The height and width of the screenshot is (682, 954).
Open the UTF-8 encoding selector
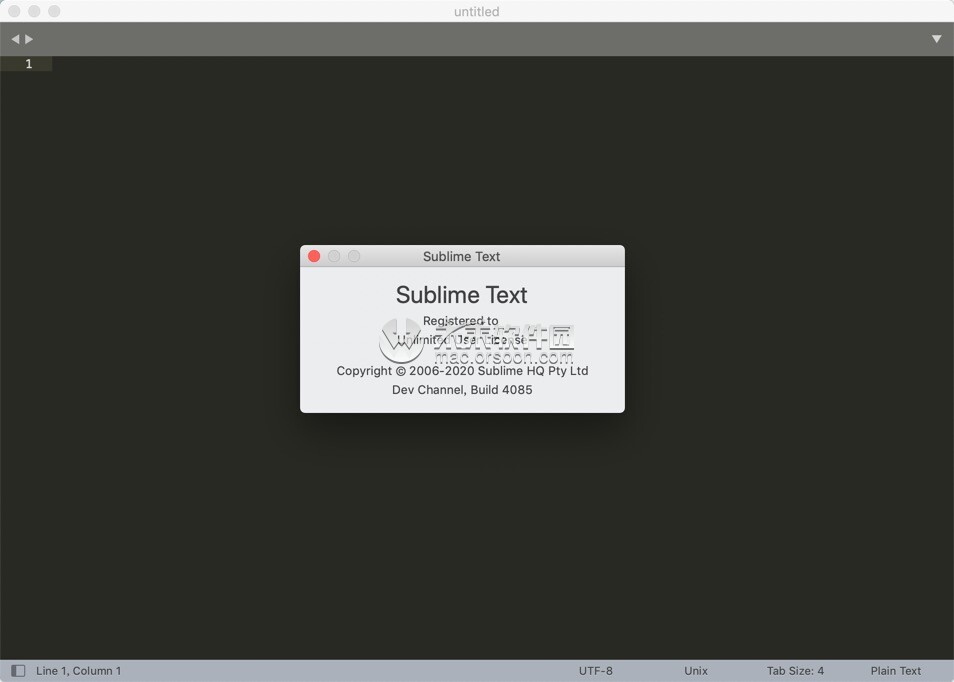pyautogui.click(x=595, y=670)
